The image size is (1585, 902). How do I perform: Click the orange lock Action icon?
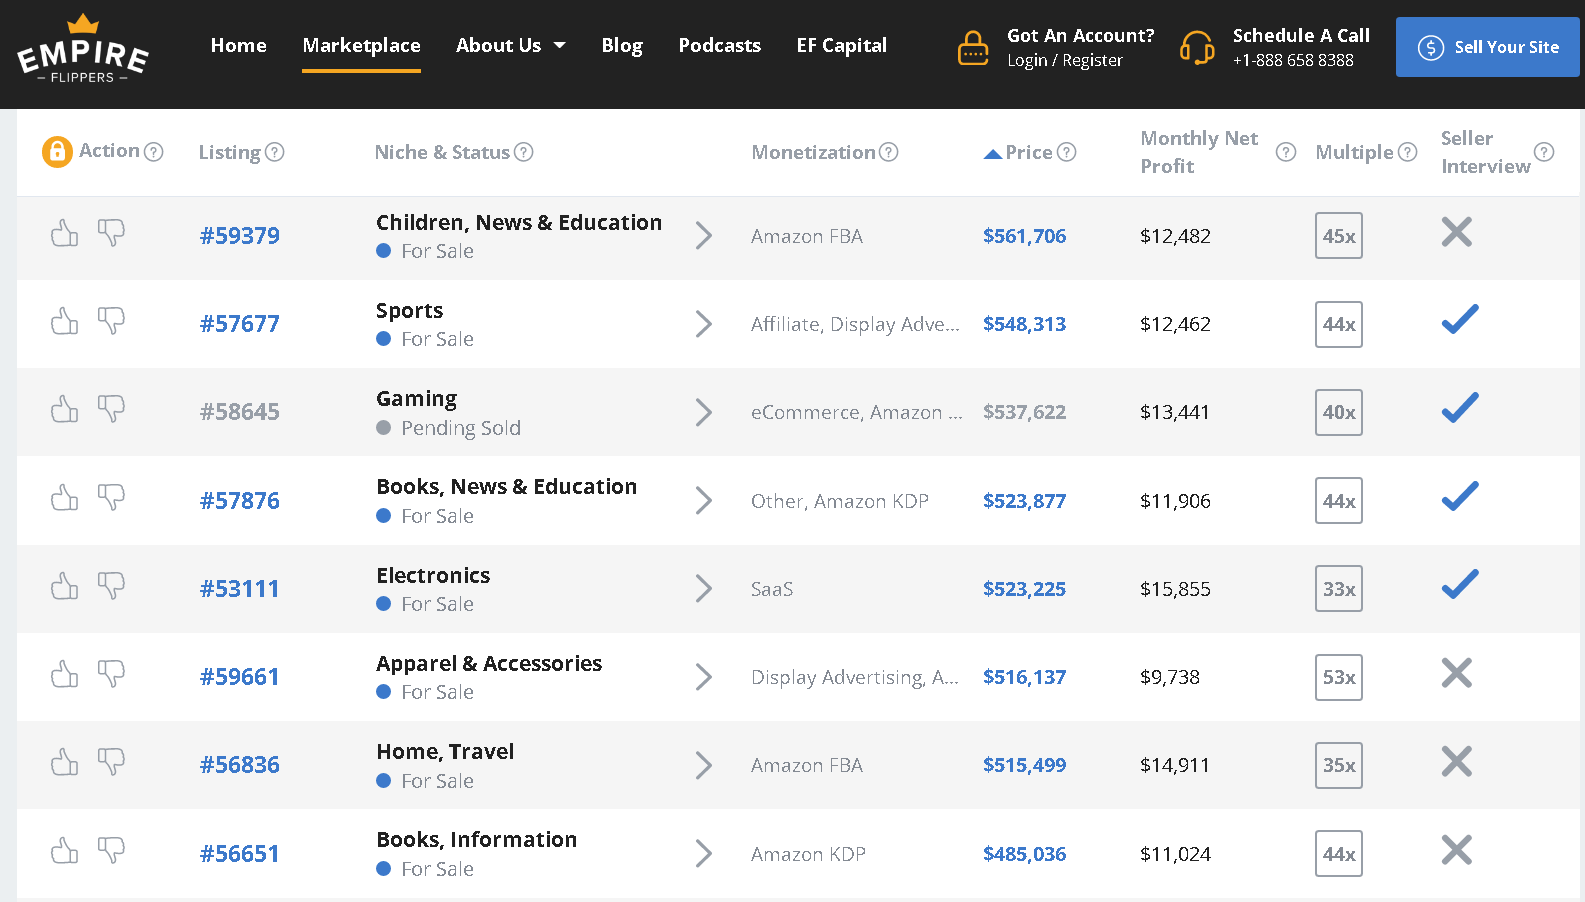point(57,151)
